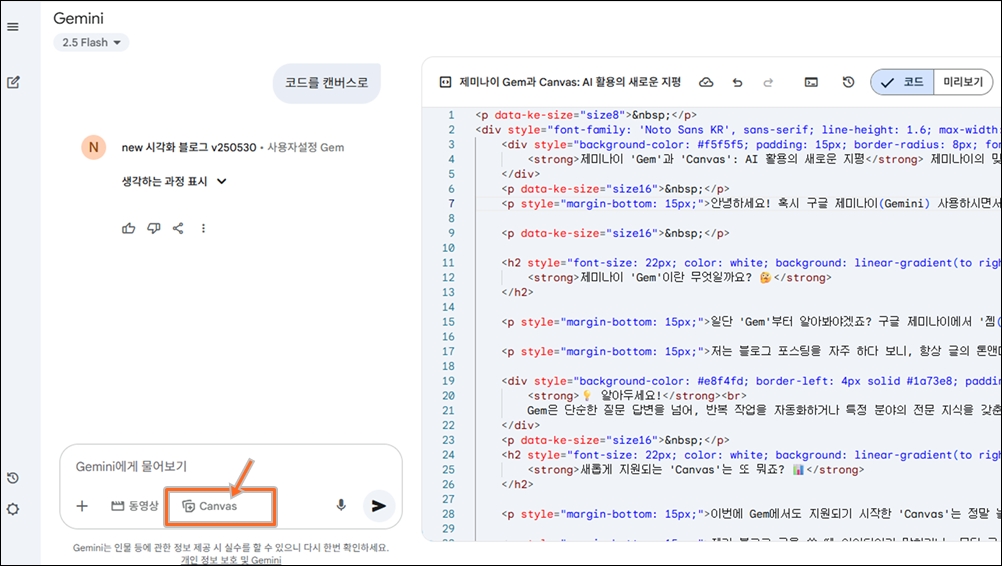Open settings gear in left sidebar
The height and width of the screenshot is (566, 1002).
pos(13,509)
